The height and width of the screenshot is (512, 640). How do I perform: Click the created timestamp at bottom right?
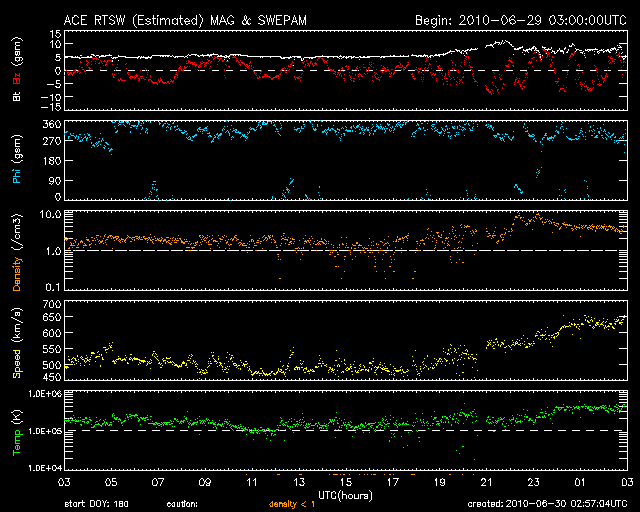(552, 503)
